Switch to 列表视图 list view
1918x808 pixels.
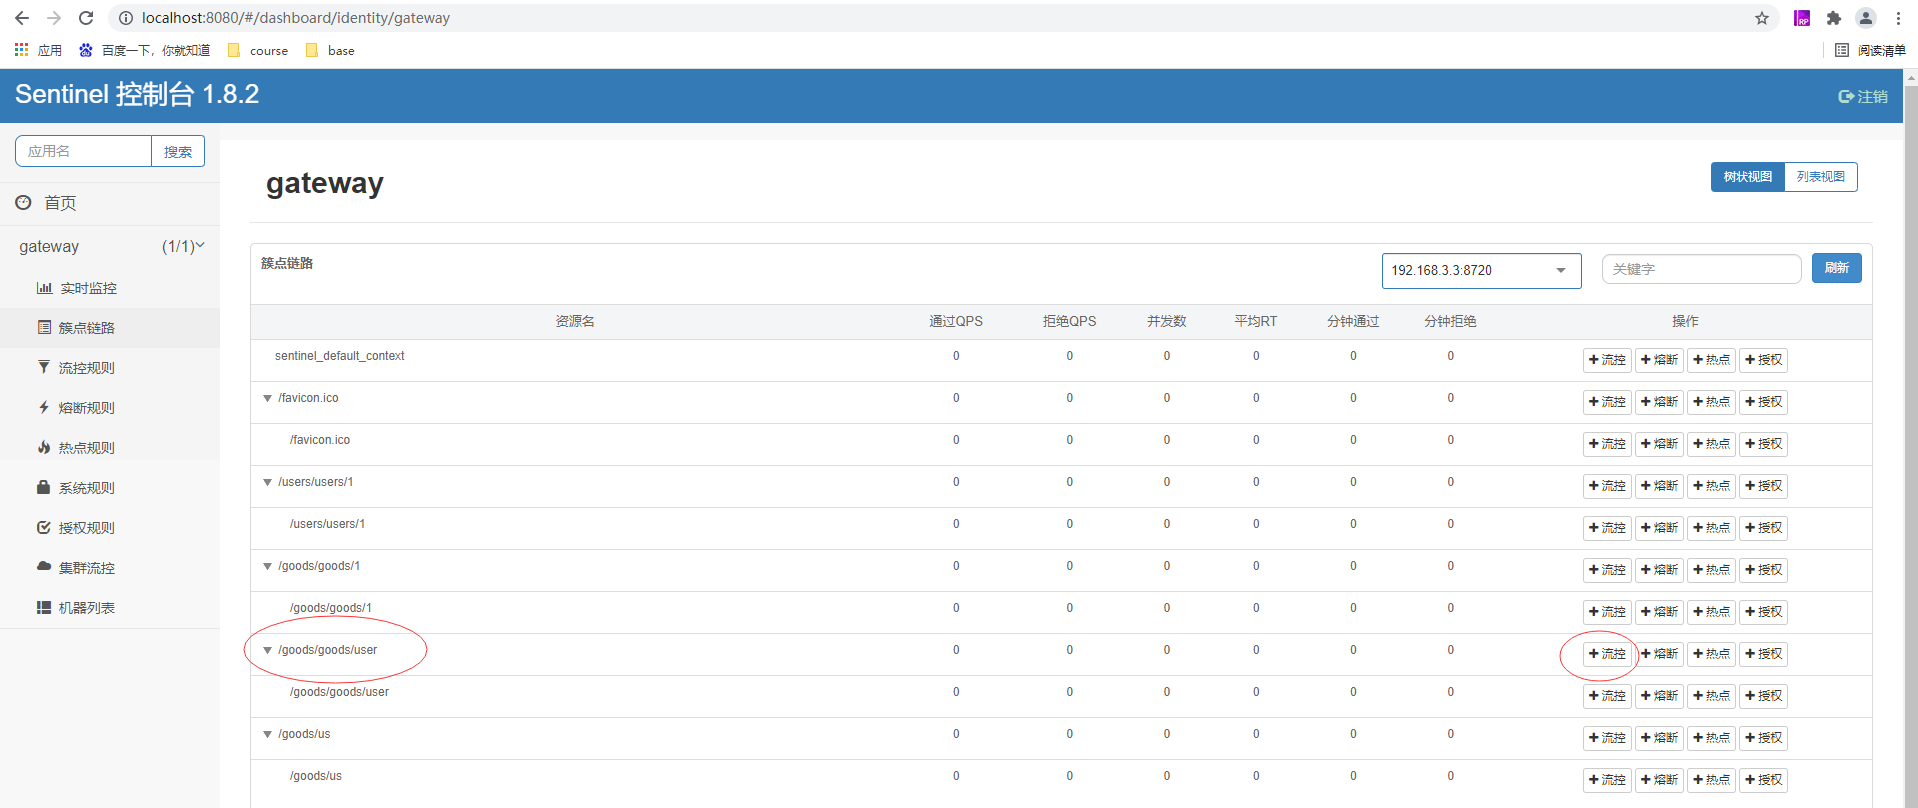pyautogui.click(x=1821, y=177)
